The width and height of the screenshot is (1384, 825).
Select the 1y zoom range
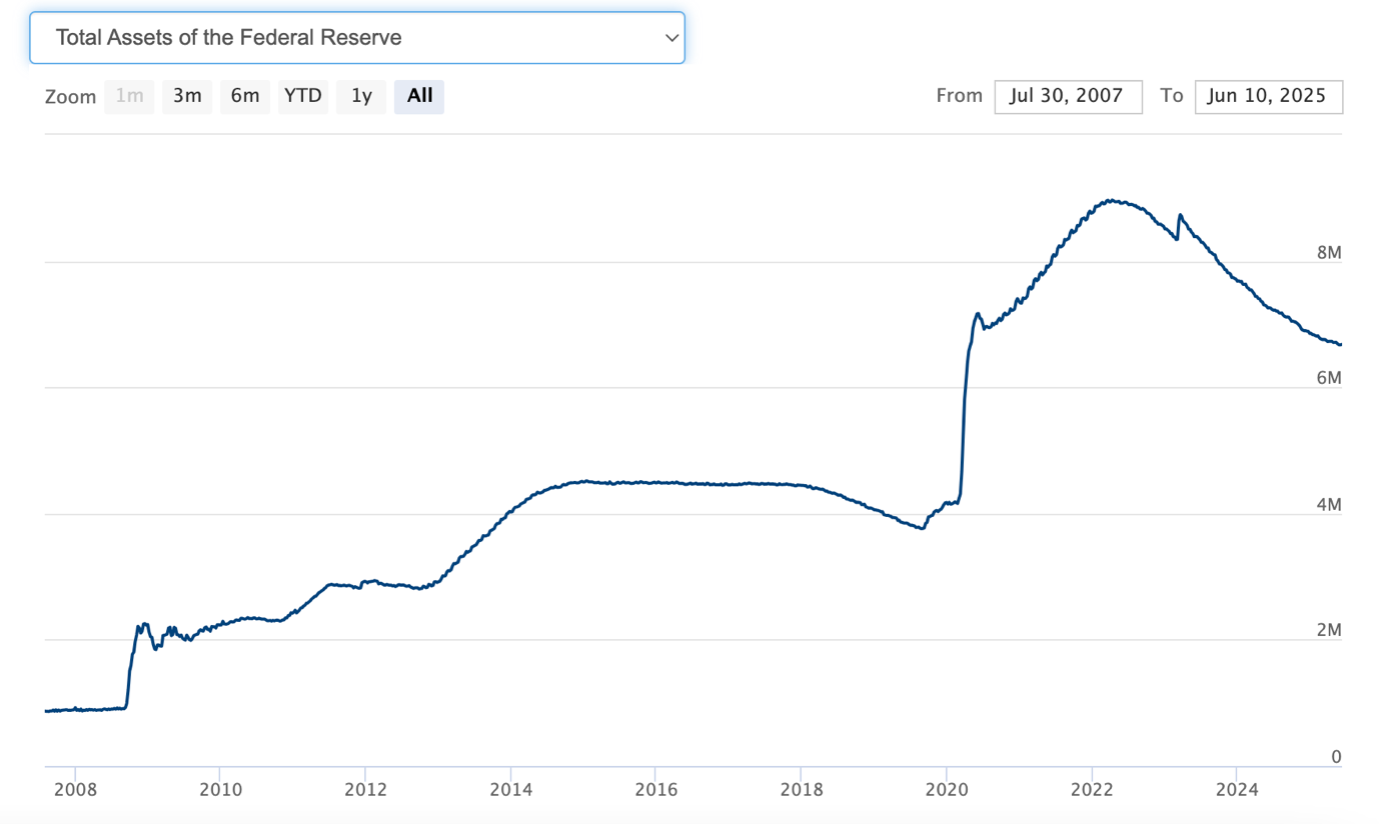(x=361, y=96)
